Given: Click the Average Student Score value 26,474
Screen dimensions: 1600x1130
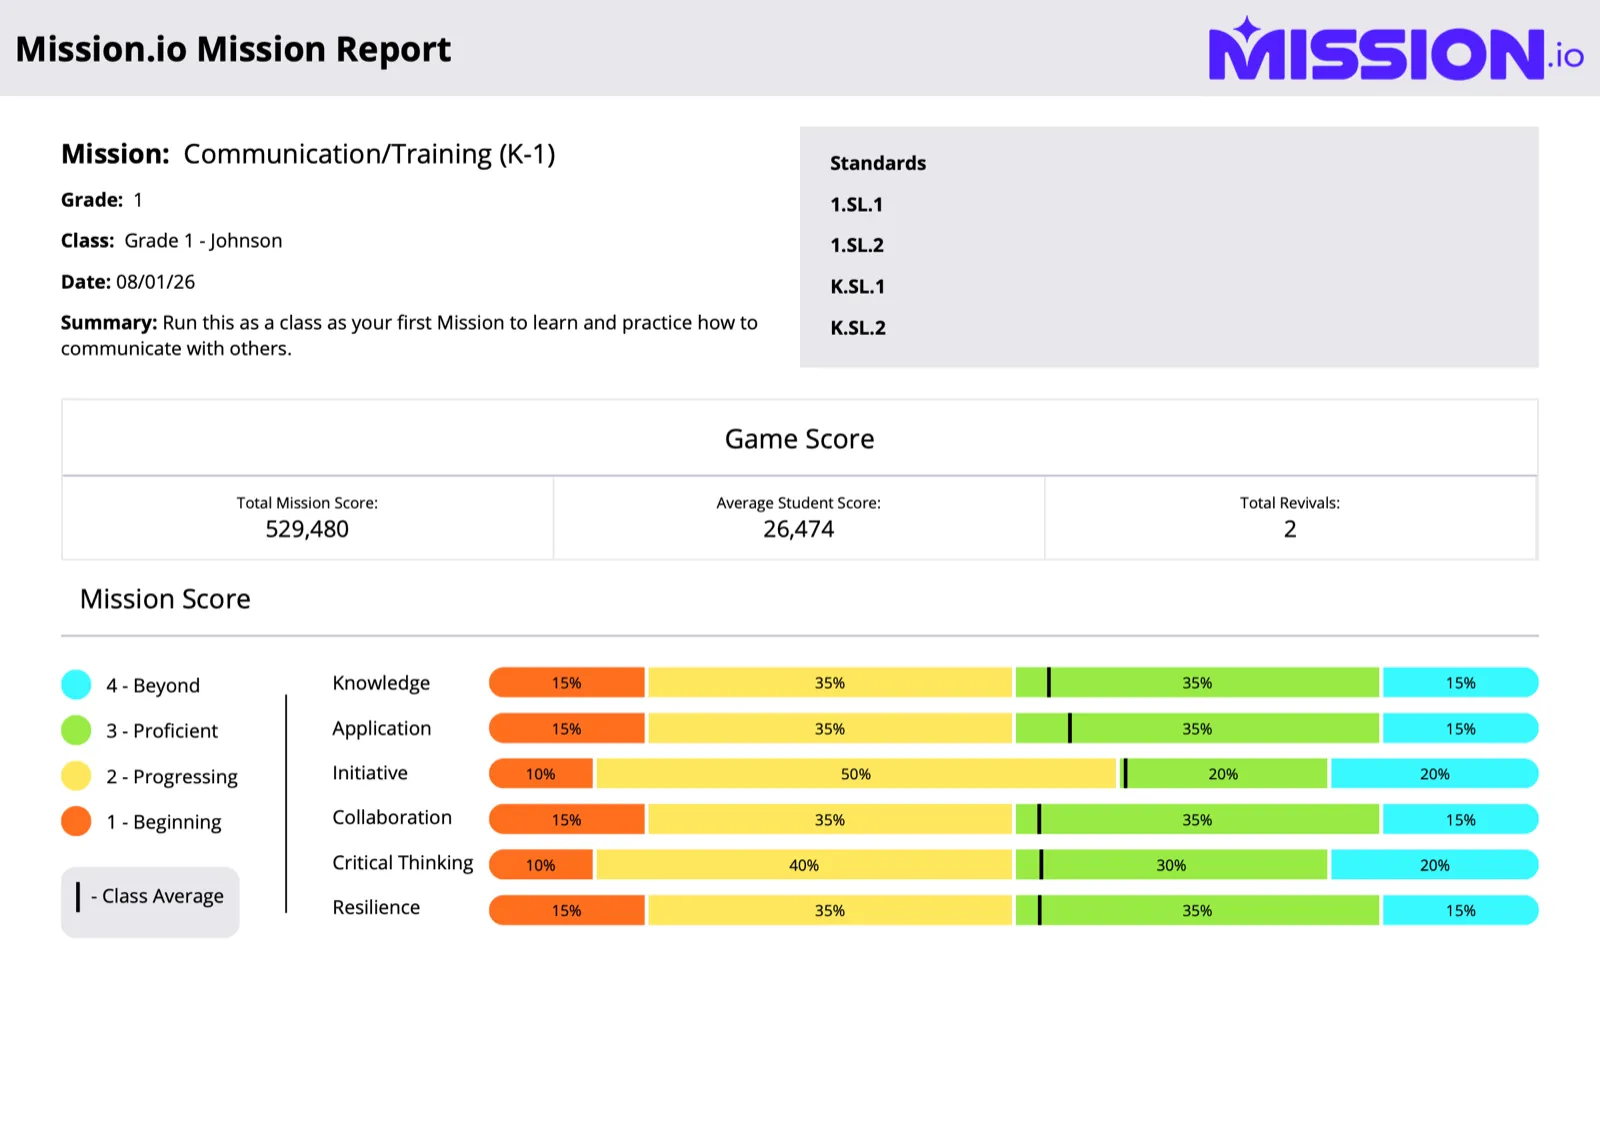Looking at the screenshot, I should (799, 529).
